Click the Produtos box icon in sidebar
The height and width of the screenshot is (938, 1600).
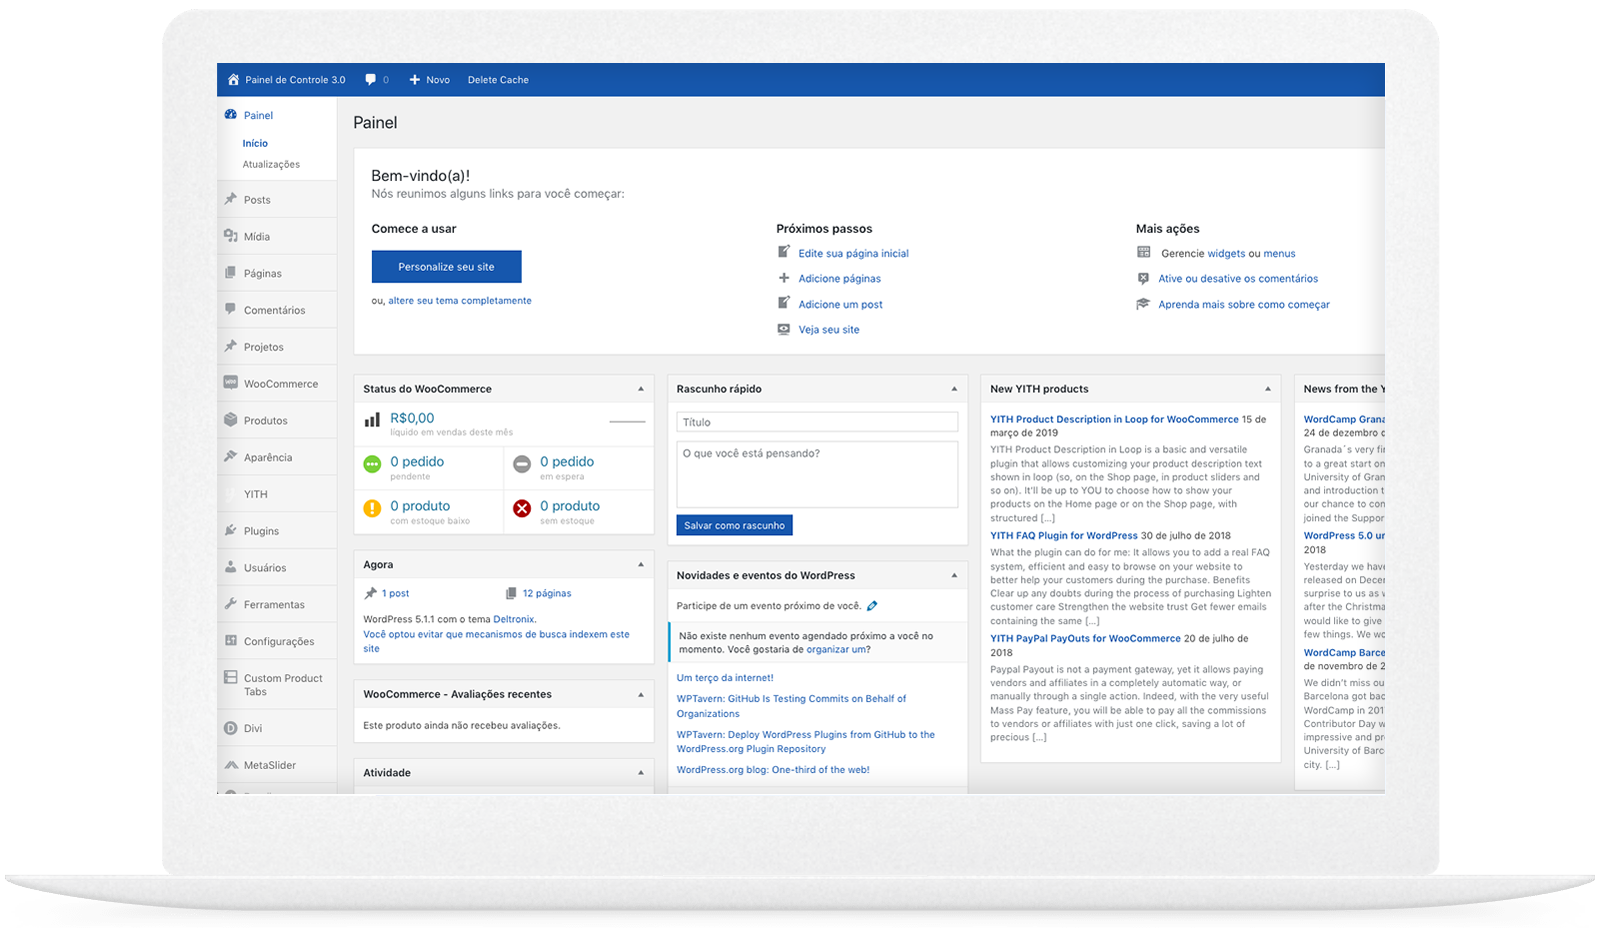[x=231, y=420]
